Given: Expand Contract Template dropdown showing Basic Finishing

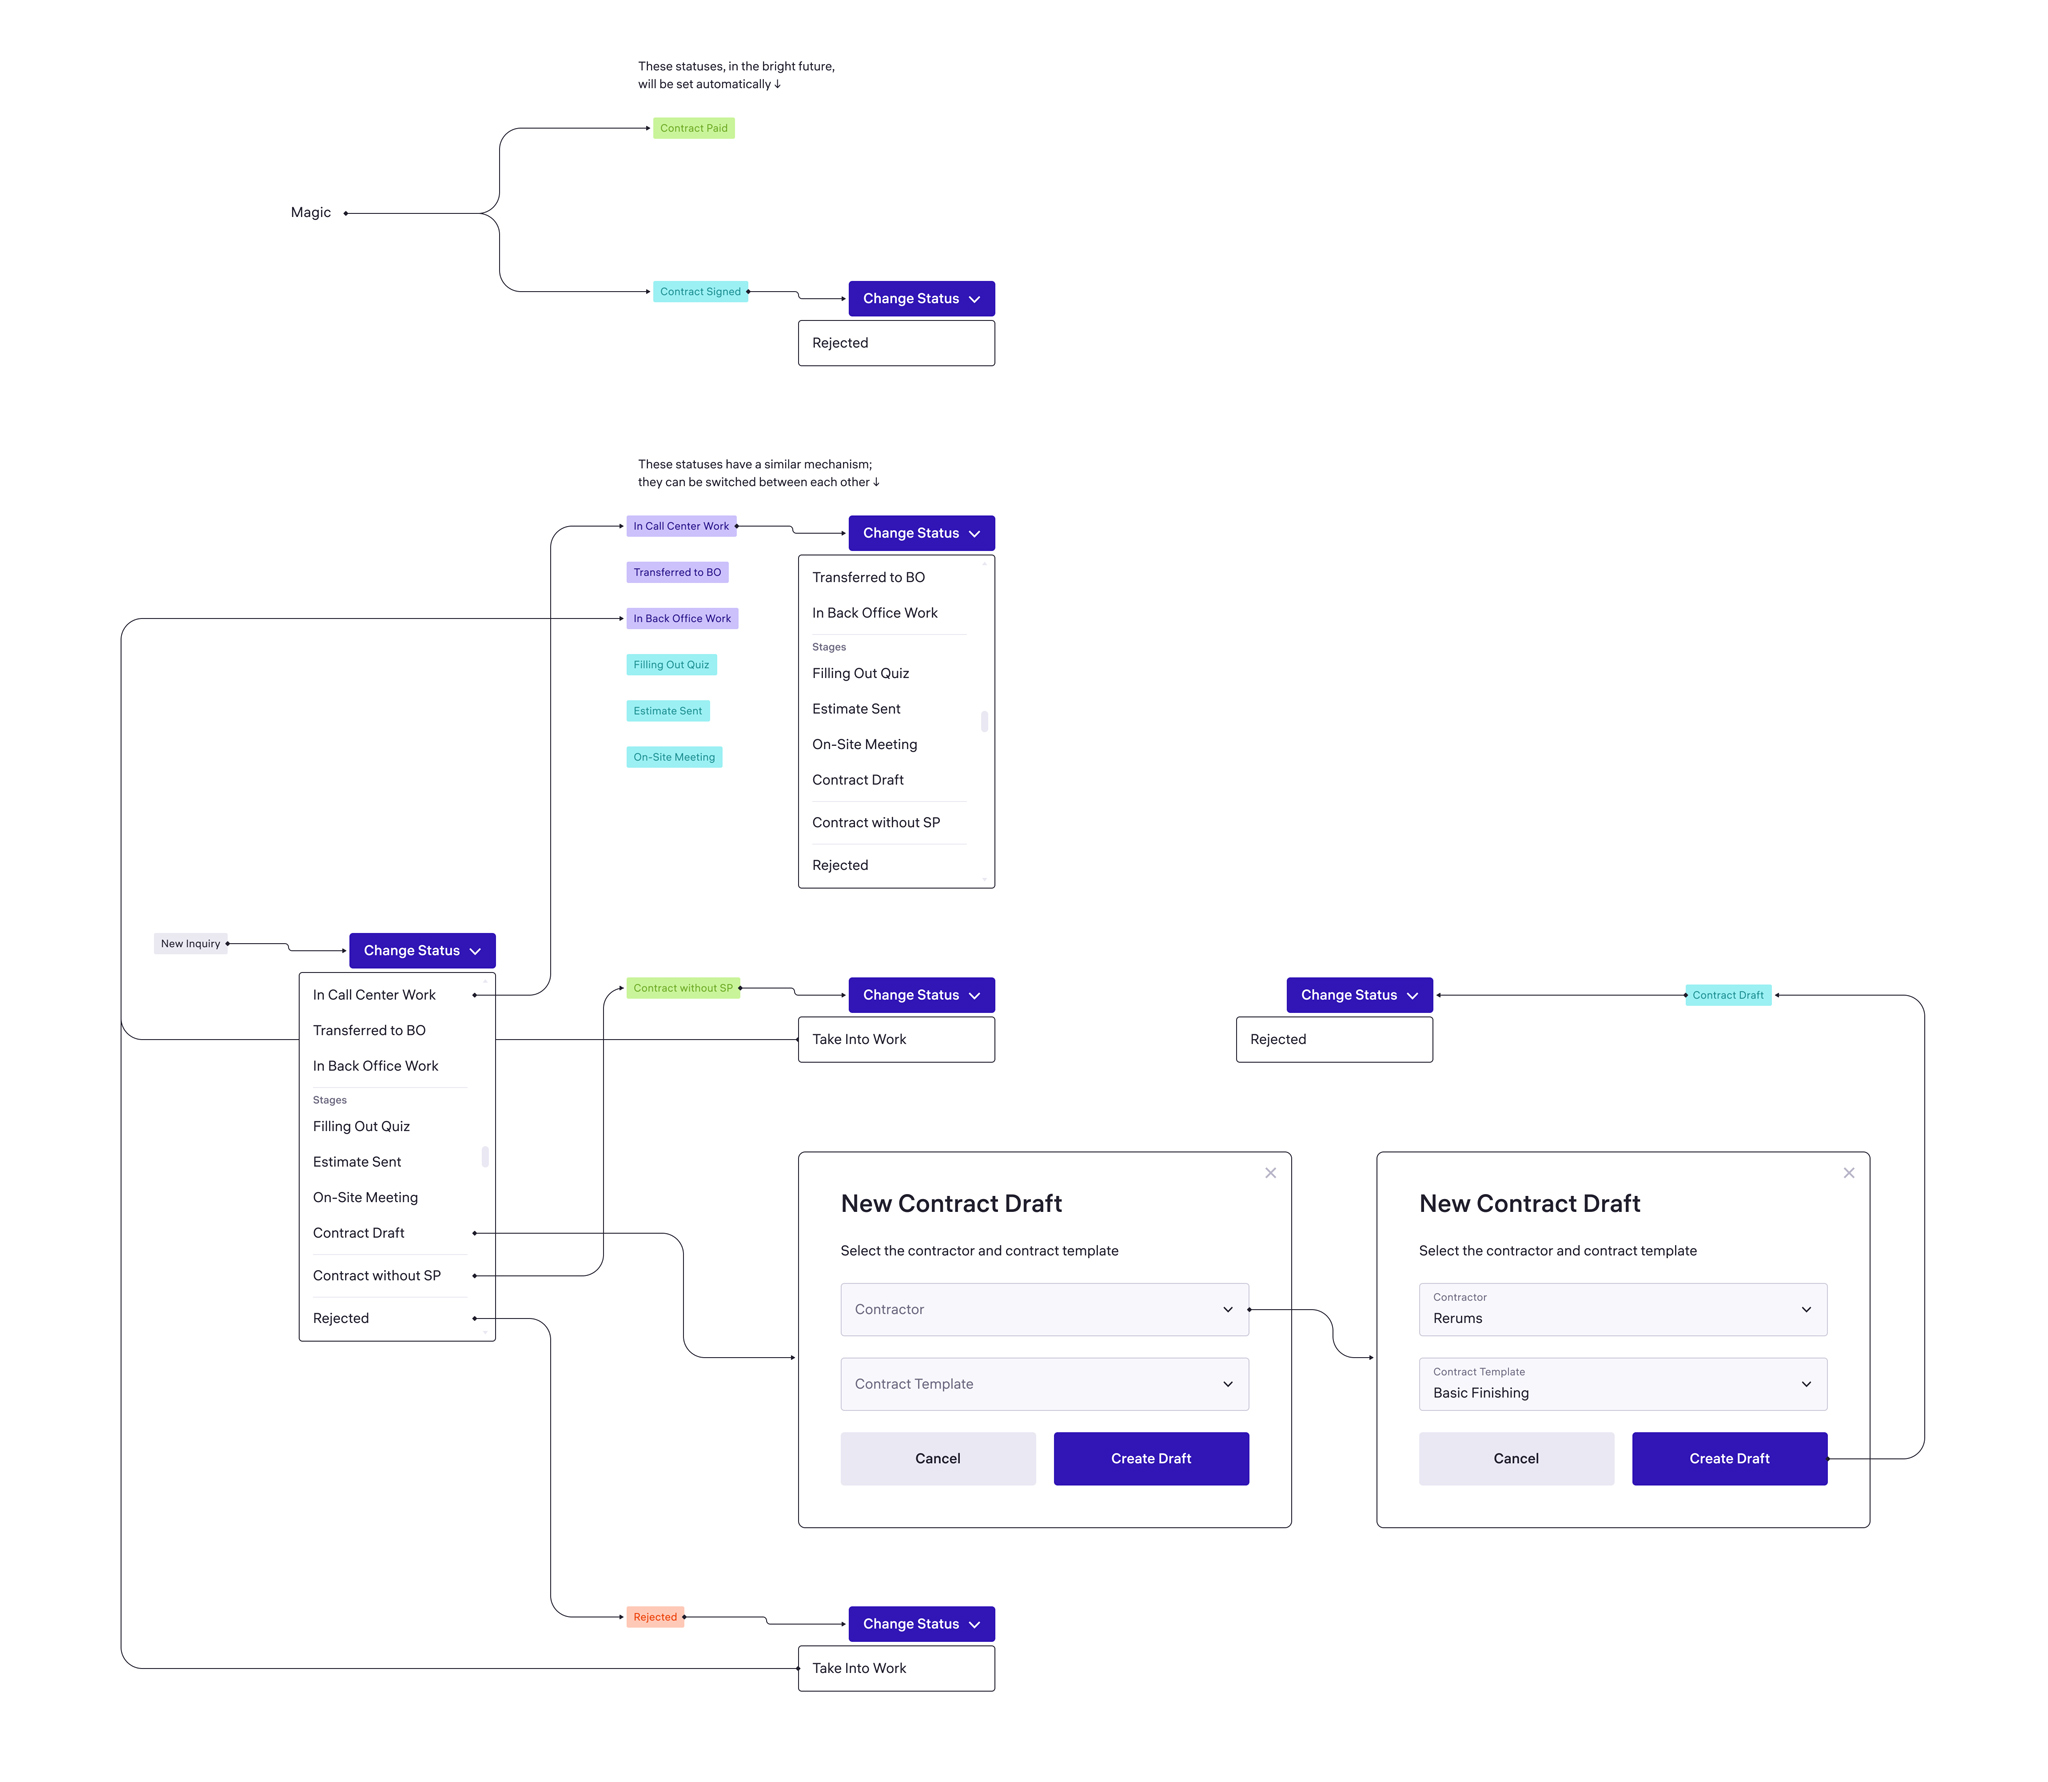Looking at the screenshot, I should (1622, 1384).
